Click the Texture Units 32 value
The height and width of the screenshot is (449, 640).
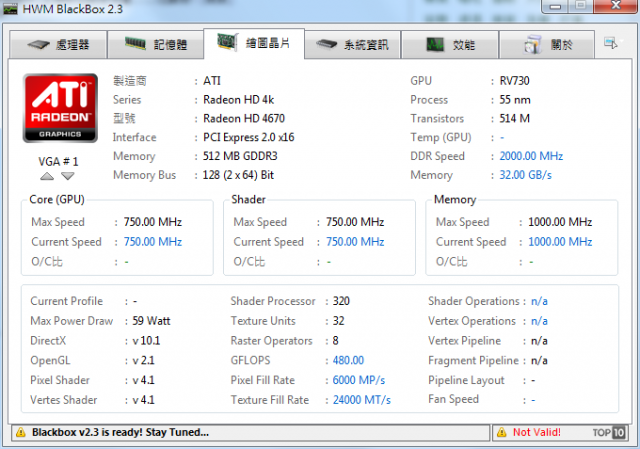(338, 321)
